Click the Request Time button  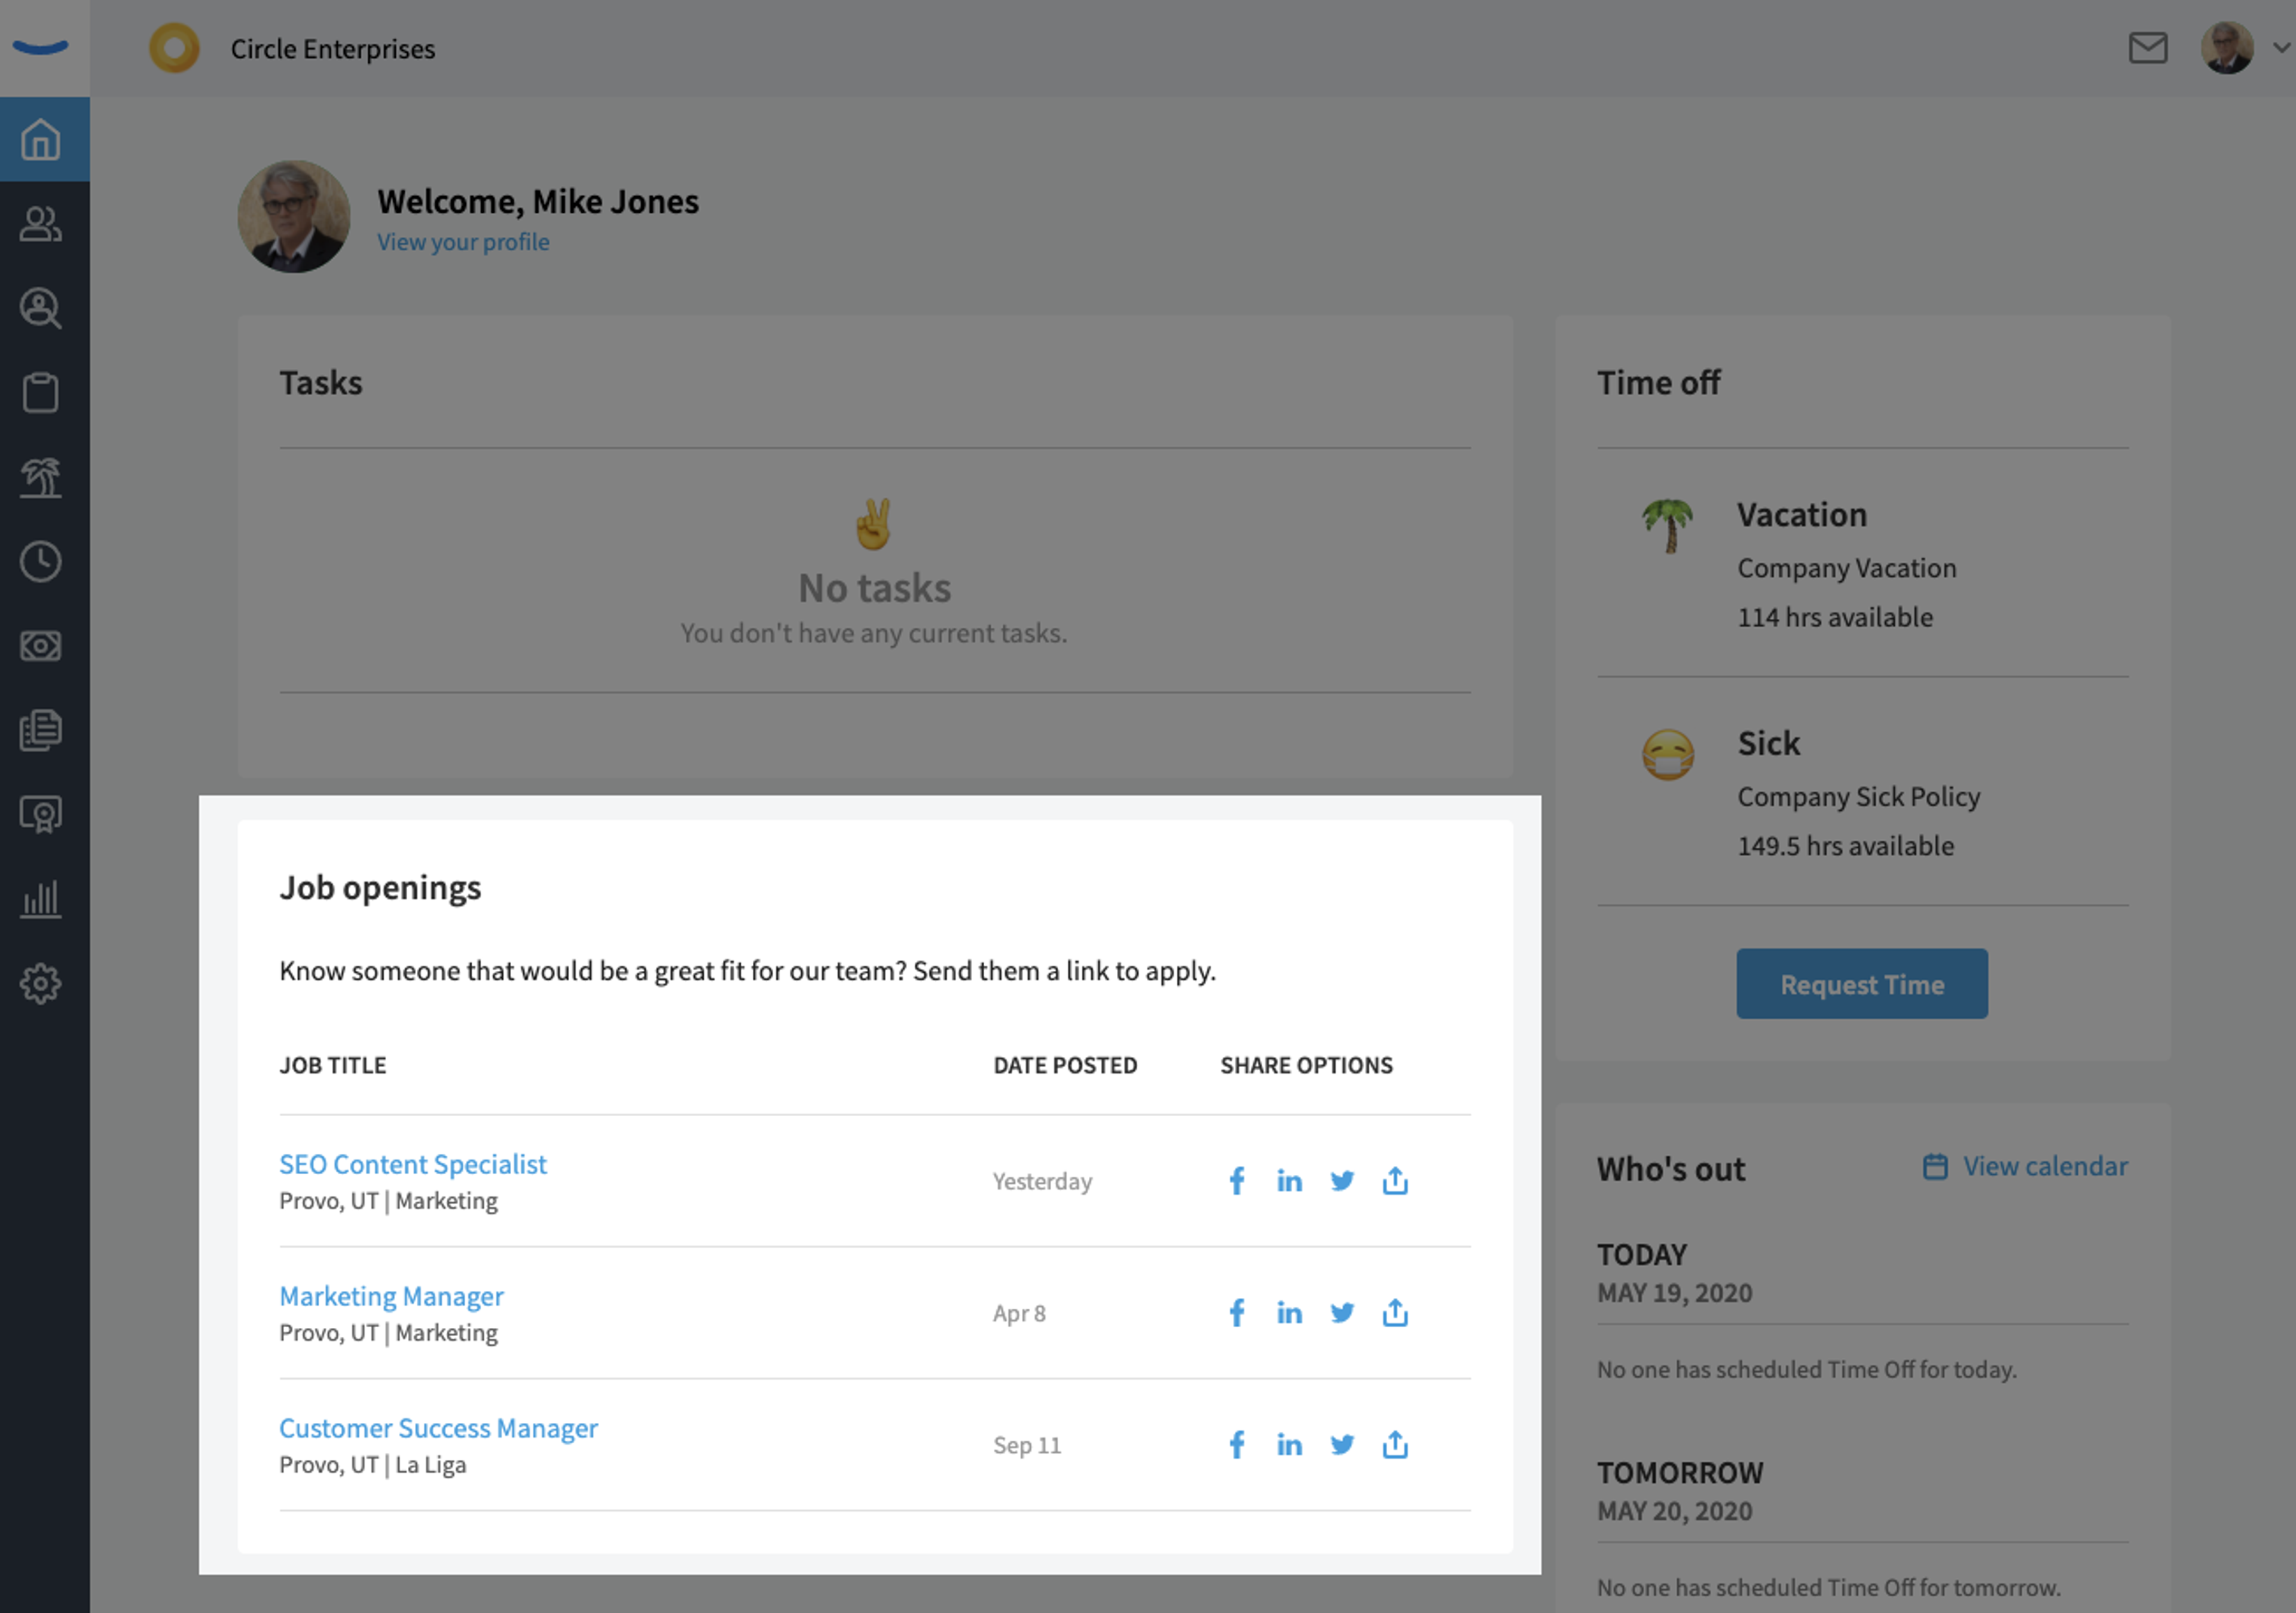[1861, 984]
